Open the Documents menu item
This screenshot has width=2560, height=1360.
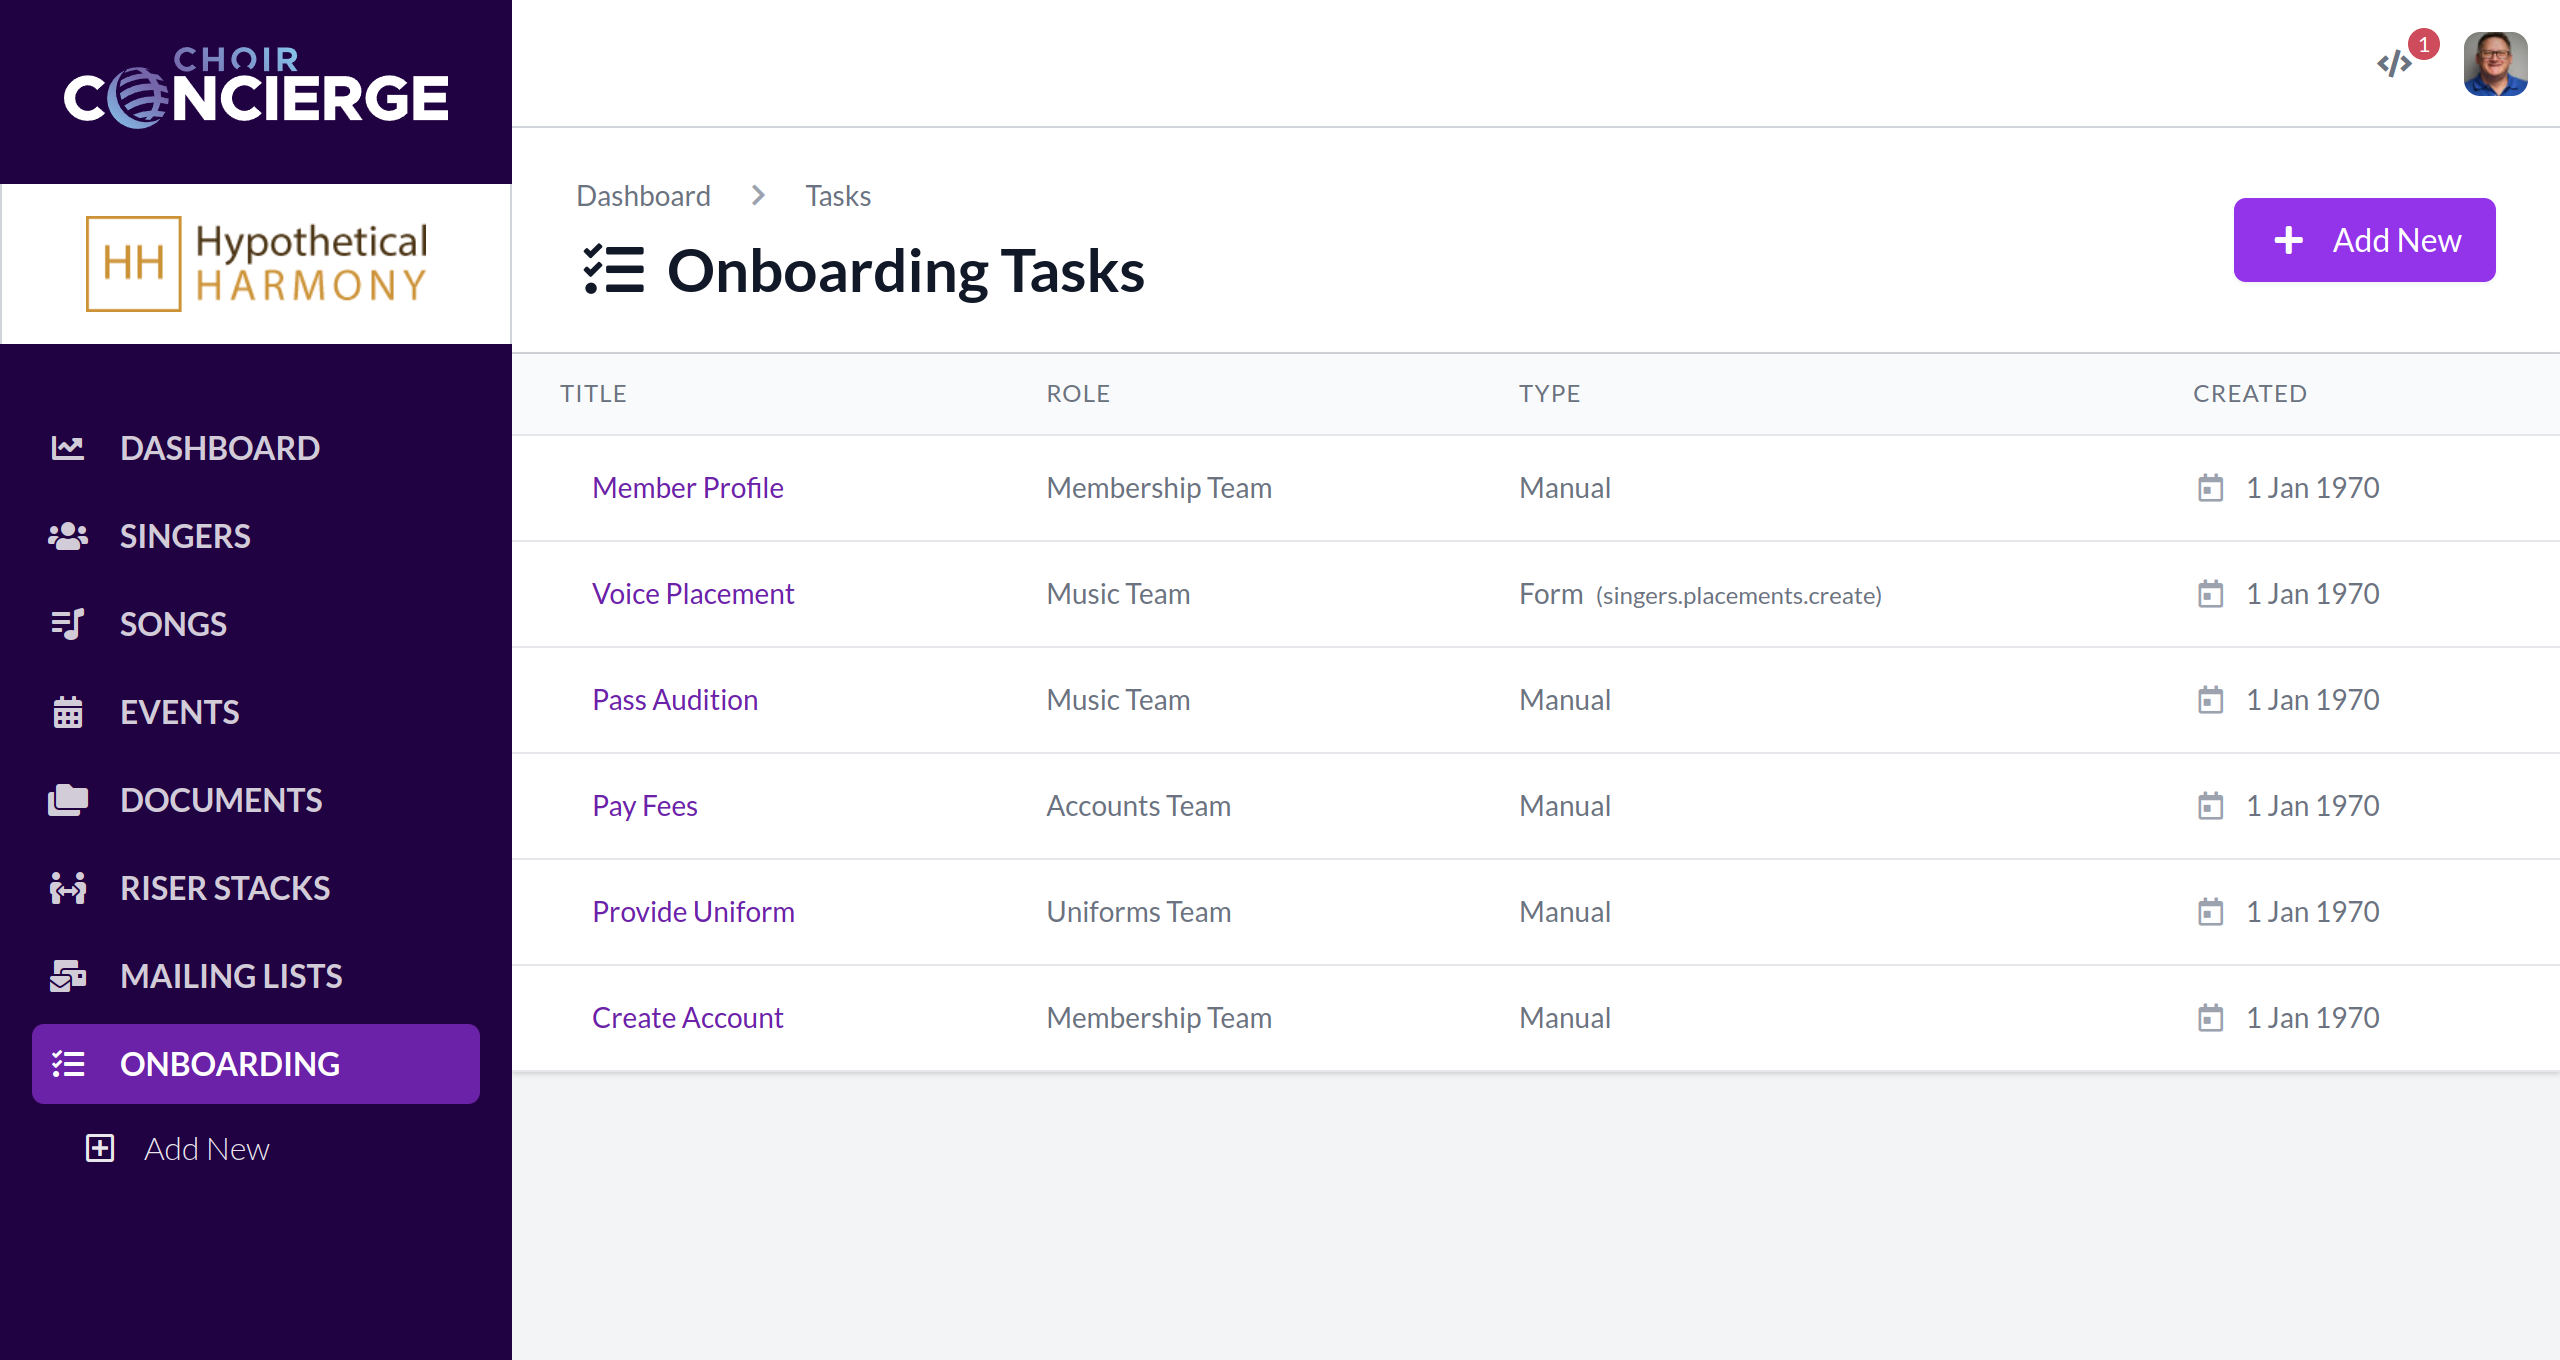tap(256, 800)
